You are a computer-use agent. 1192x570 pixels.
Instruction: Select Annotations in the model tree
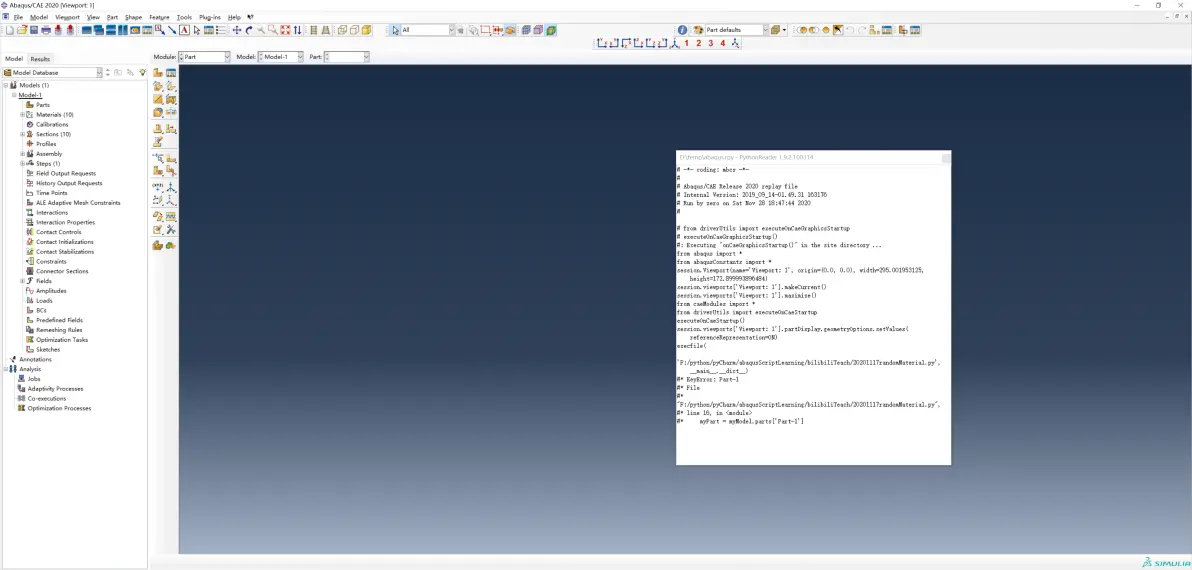35,359
